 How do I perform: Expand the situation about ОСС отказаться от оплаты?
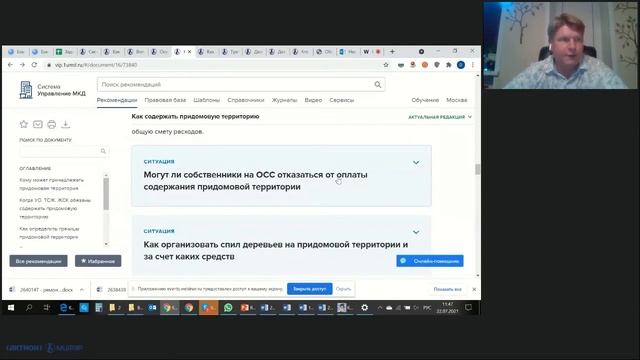click(416, 162)
